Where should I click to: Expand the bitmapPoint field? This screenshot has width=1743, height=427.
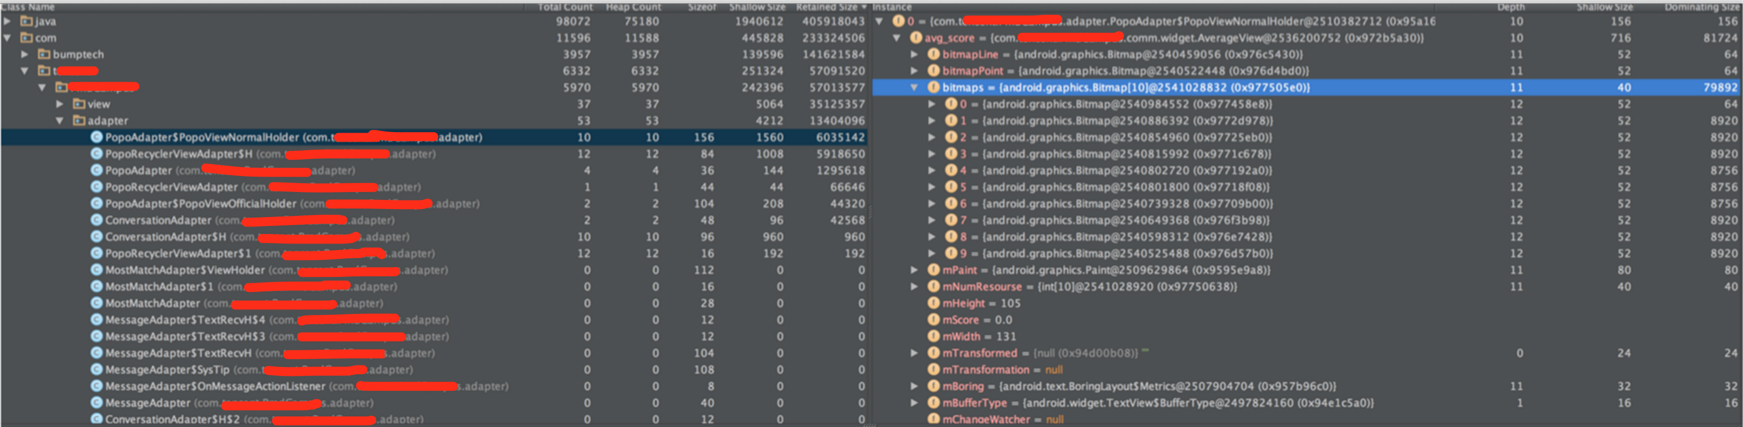coord(914,71)
